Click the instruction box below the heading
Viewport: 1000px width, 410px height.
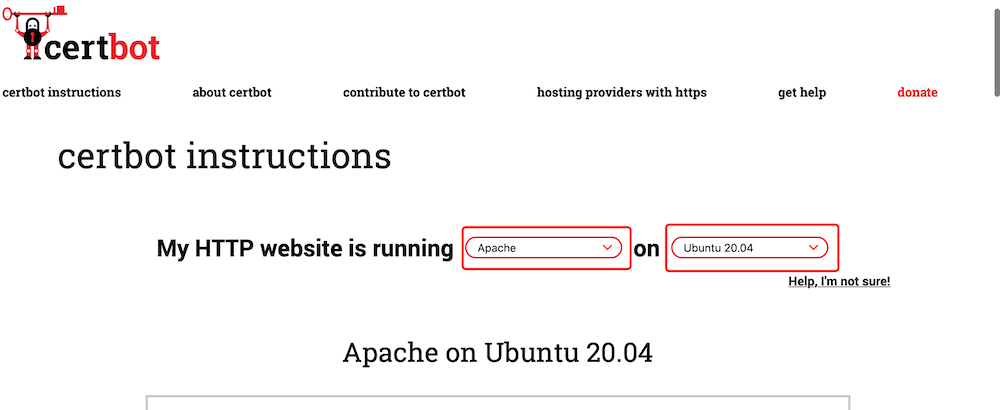point(498,402)
